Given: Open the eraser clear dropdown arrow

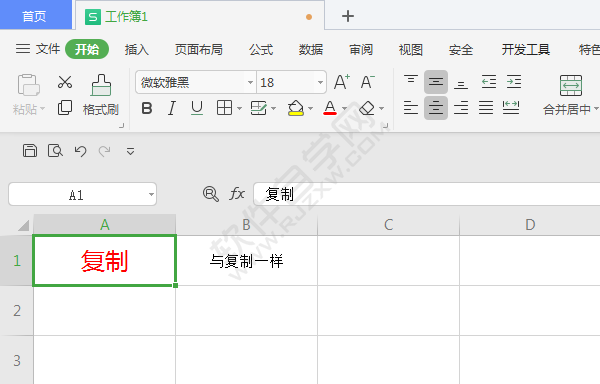Looking at the screenshot, I should (382, 109).
